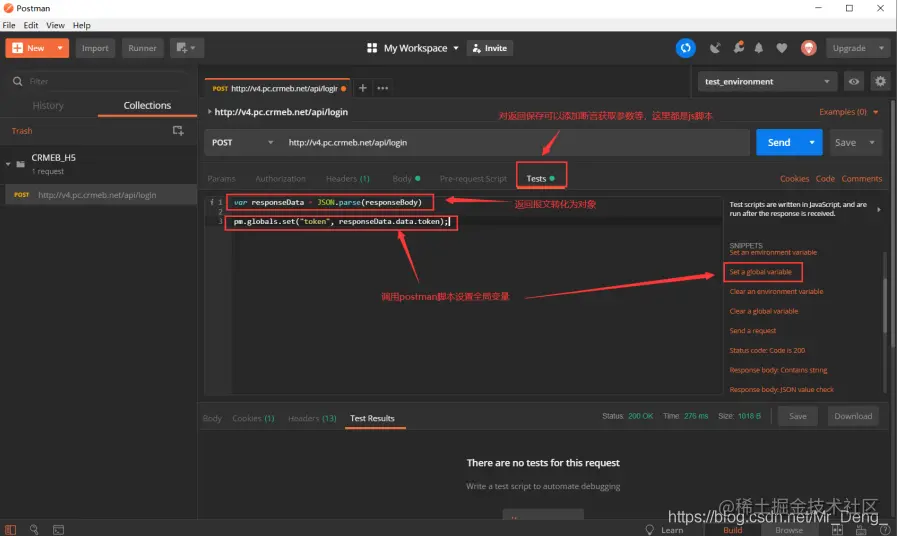Image resolution: width=898 pixels, height=536 pixels.
Task: Open the user avatar menu
Action: point(809,48)
